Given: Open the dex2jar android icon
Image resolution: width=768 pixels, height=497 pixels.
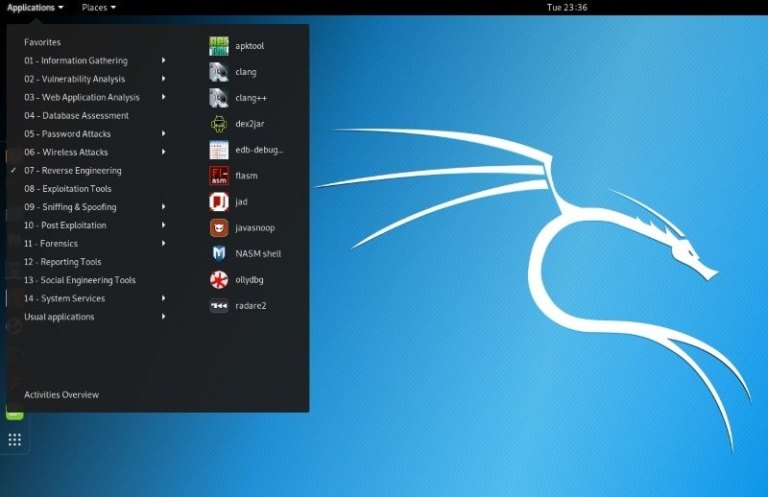Looking at the screenshot, I should (219, 124).
